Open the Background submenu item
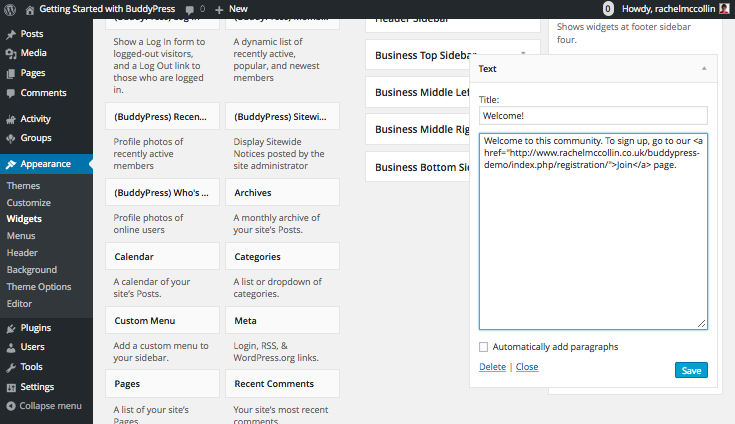The height and width of the screenshot is (424, 735). click(32, 270)
